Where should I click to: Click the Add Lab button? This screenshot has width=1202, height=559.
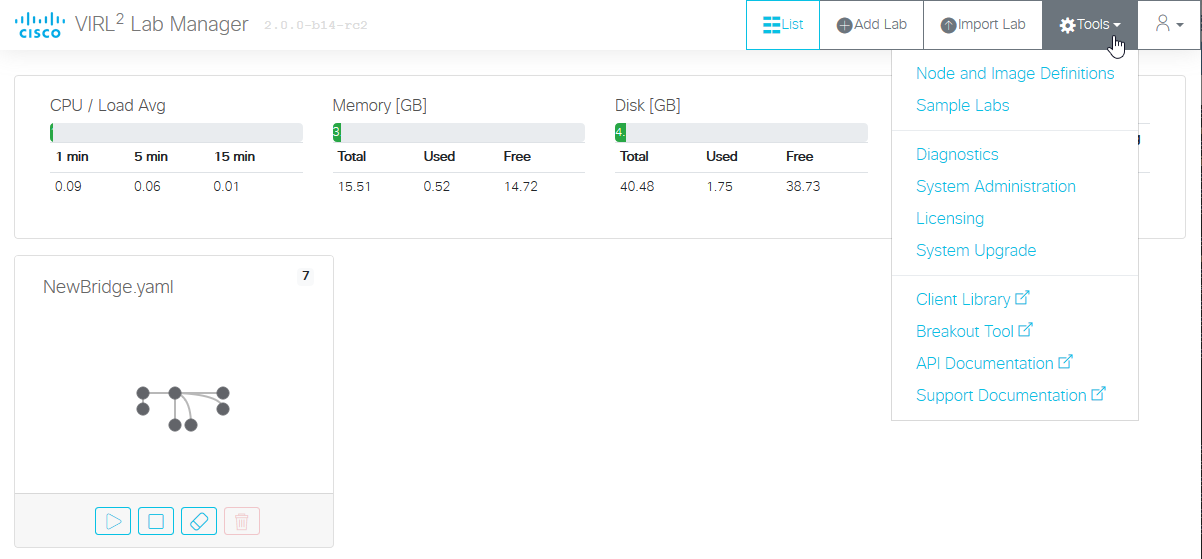(871, 25)
